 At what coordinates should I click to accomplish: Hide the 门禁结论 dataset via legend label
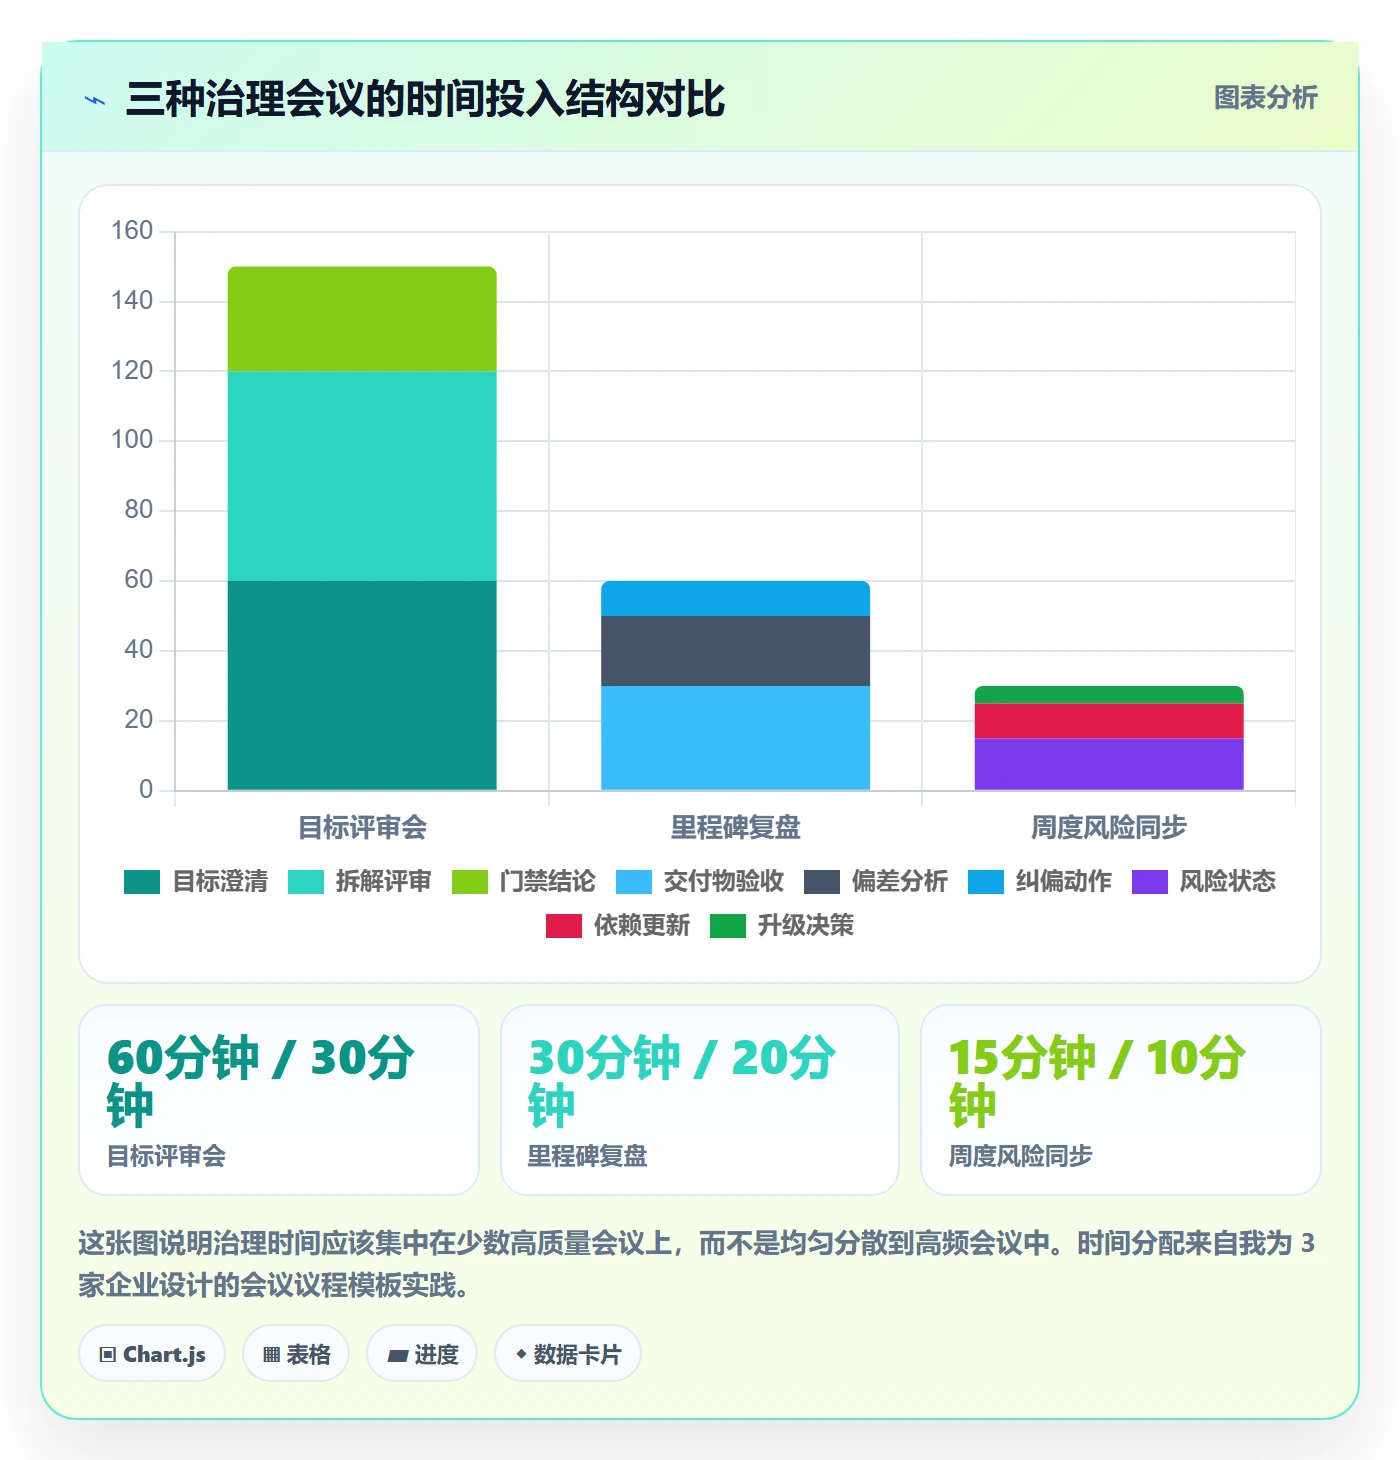(x=547, y=881)
